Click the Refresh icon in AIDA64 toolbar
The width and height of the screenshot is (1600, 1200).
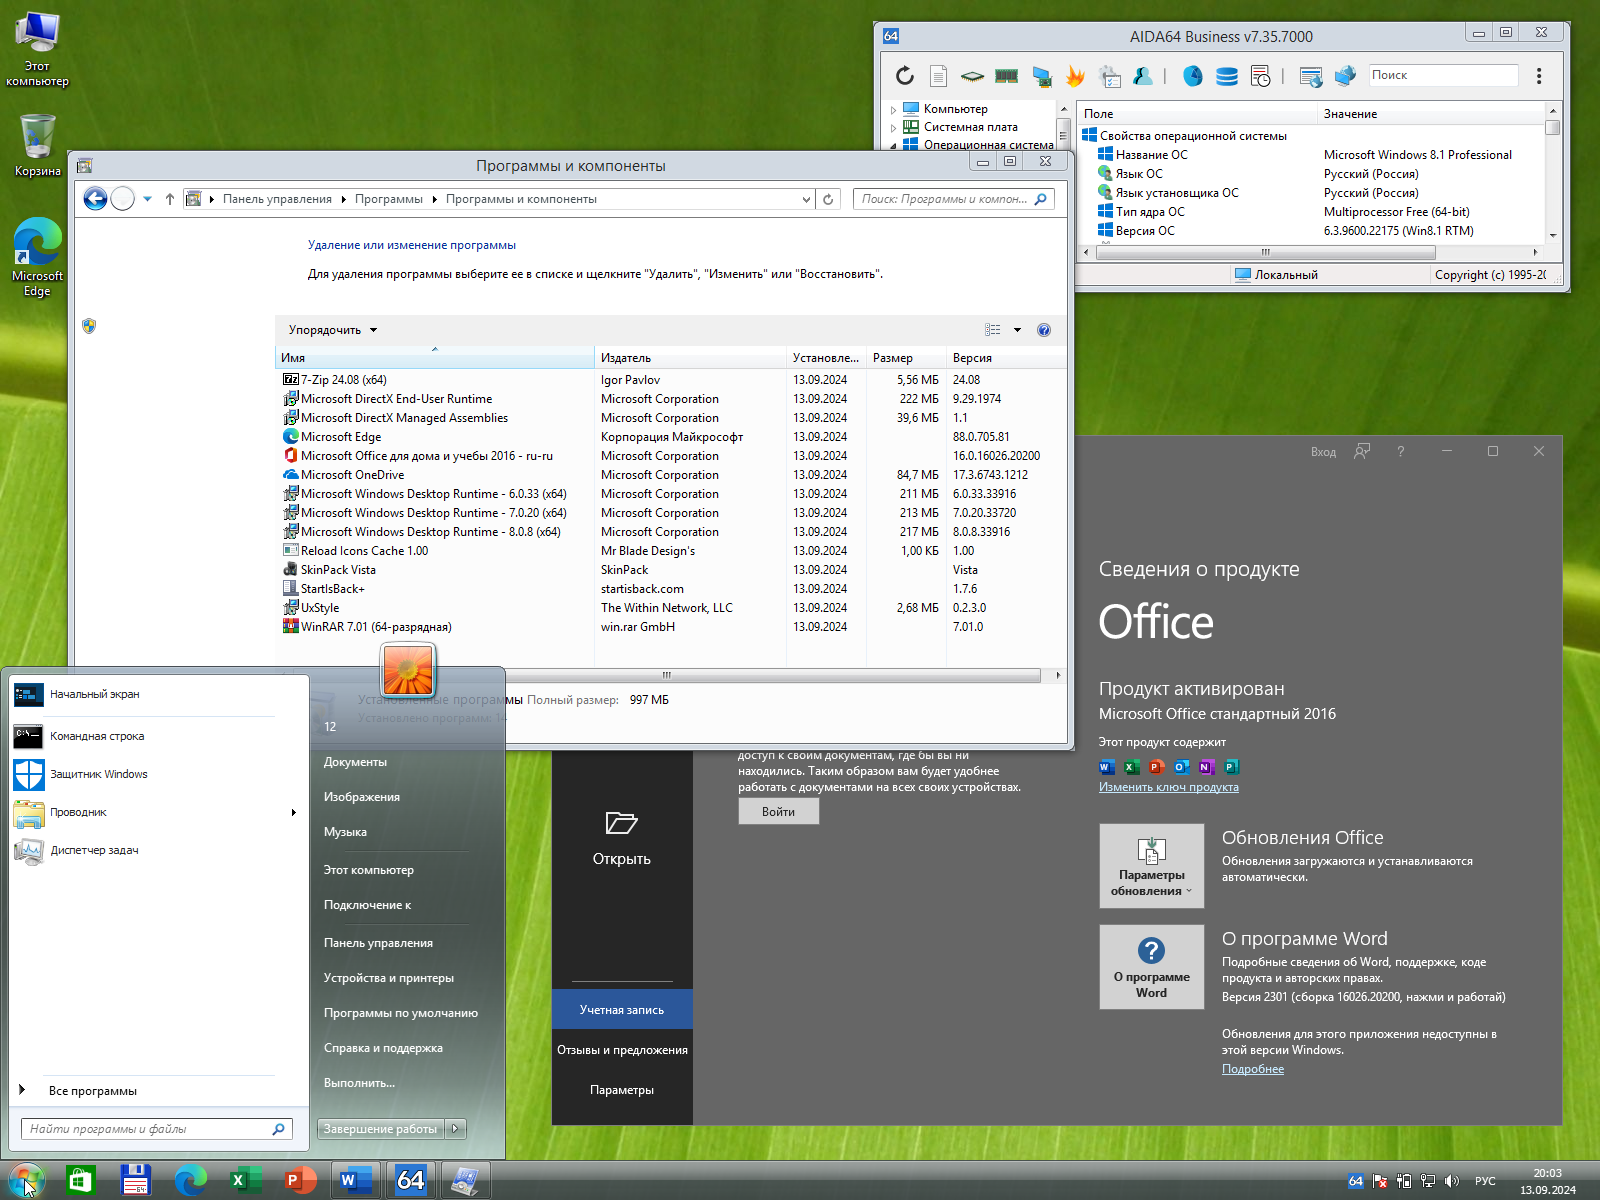click(905, 76)
